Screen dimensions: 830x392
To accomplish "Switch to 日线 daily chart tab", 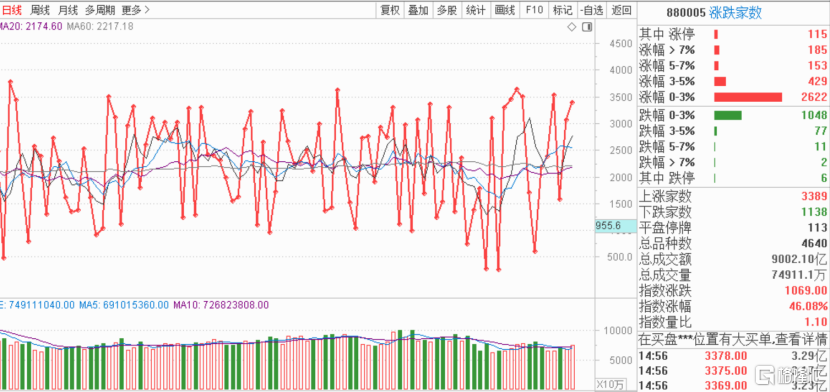I will (x=12, y=10).
